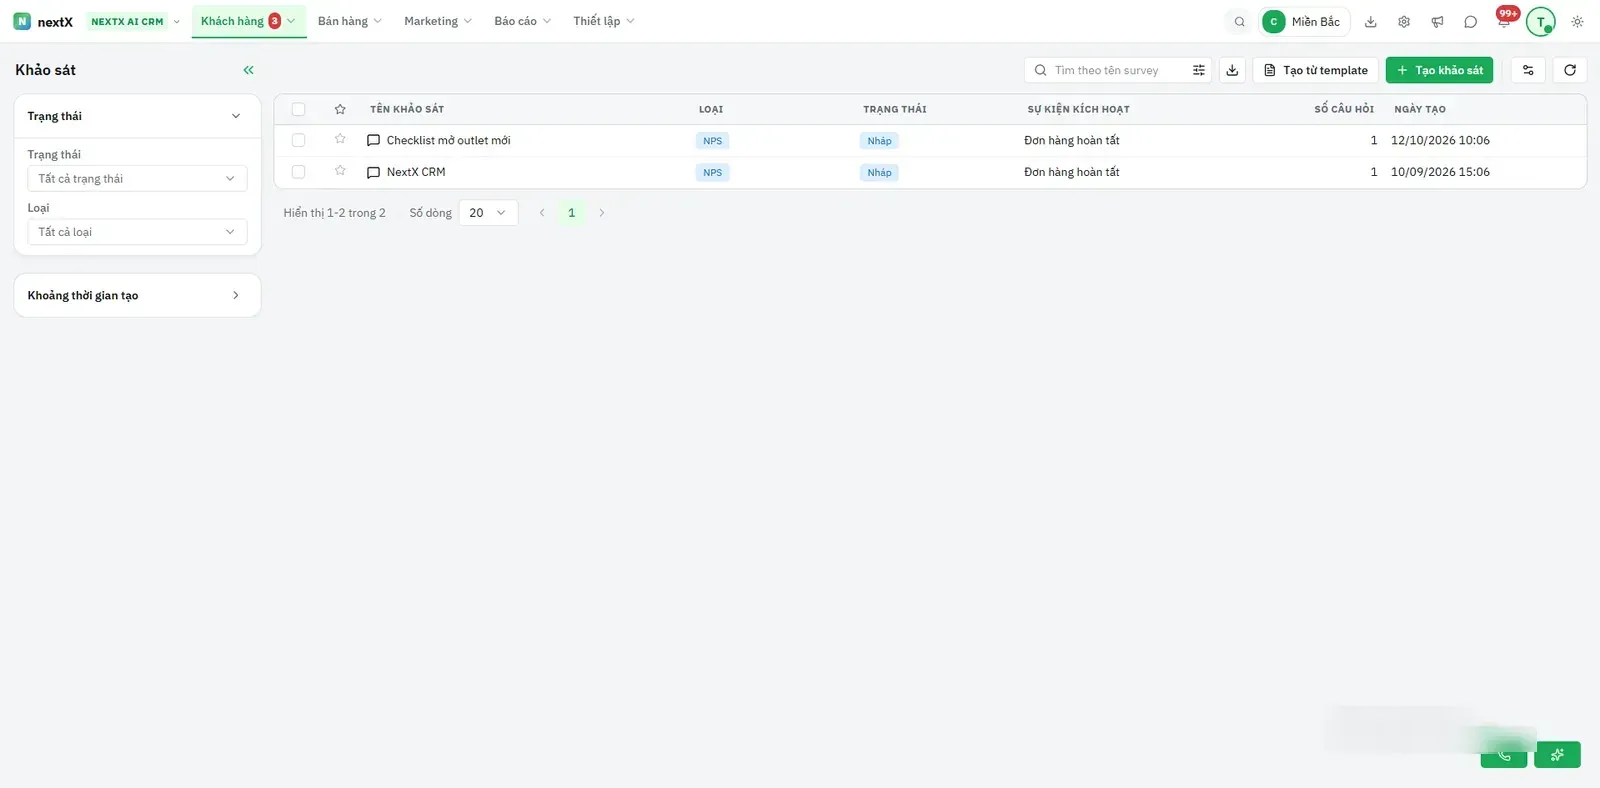1600x788 pixels.
Task: Open the Miền Bắc branch selector
Action: pos(1304,21)
